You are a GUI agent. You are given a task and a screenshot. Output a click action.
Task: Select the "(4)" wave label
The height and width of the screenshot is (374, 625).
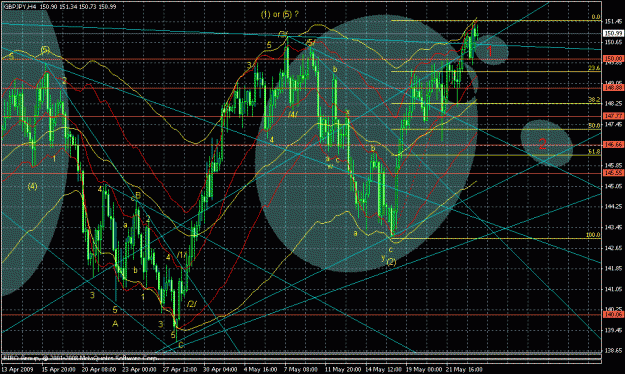(x=32, y=186)
